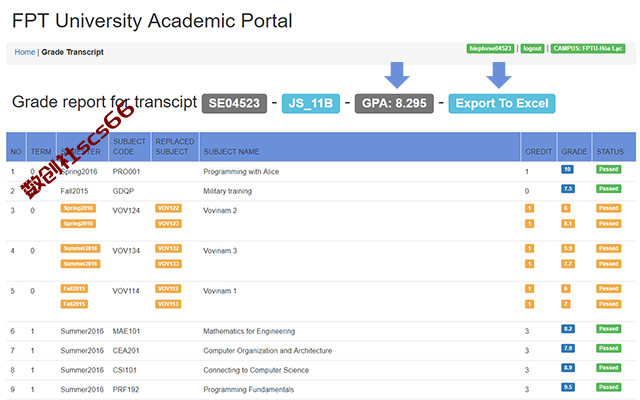Click the Fall2015 semester in the GDQP row

(74, 191)
